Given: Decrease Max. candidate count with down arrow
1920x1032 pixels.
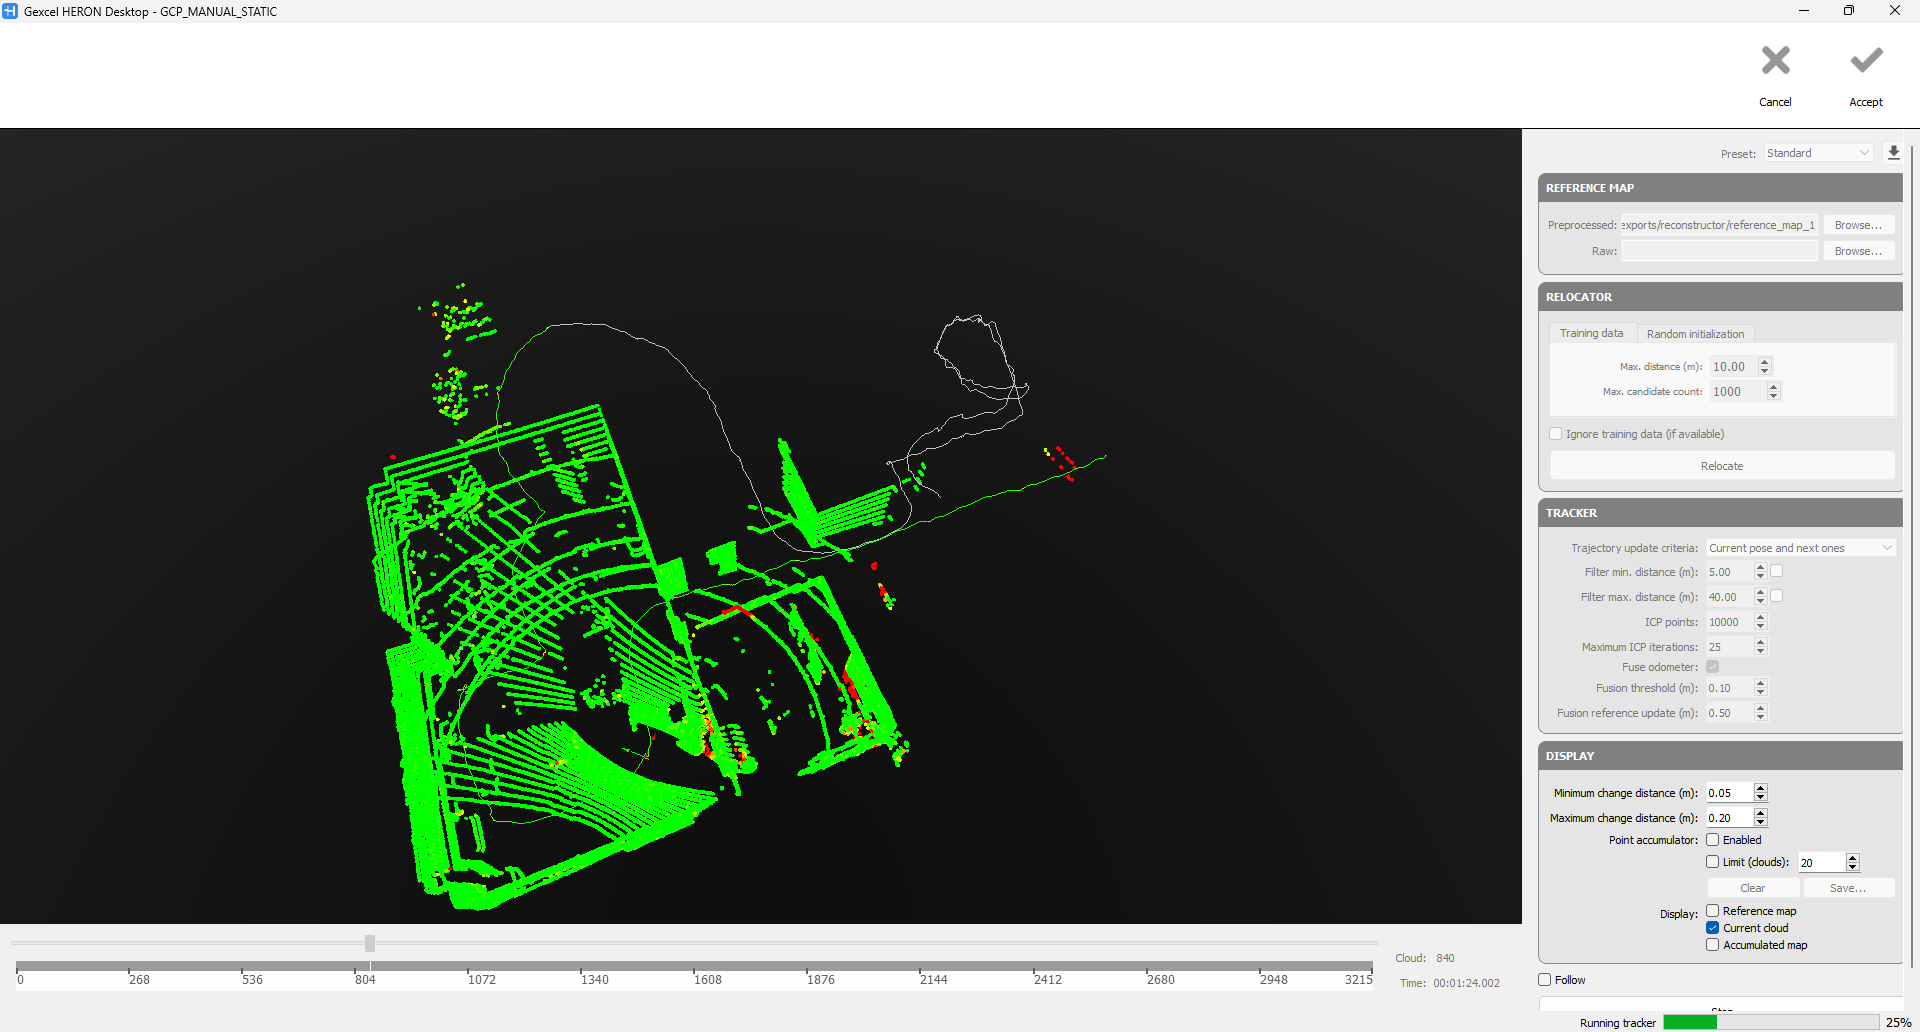Looking at the screenshot, I should tap(1774, 396).
